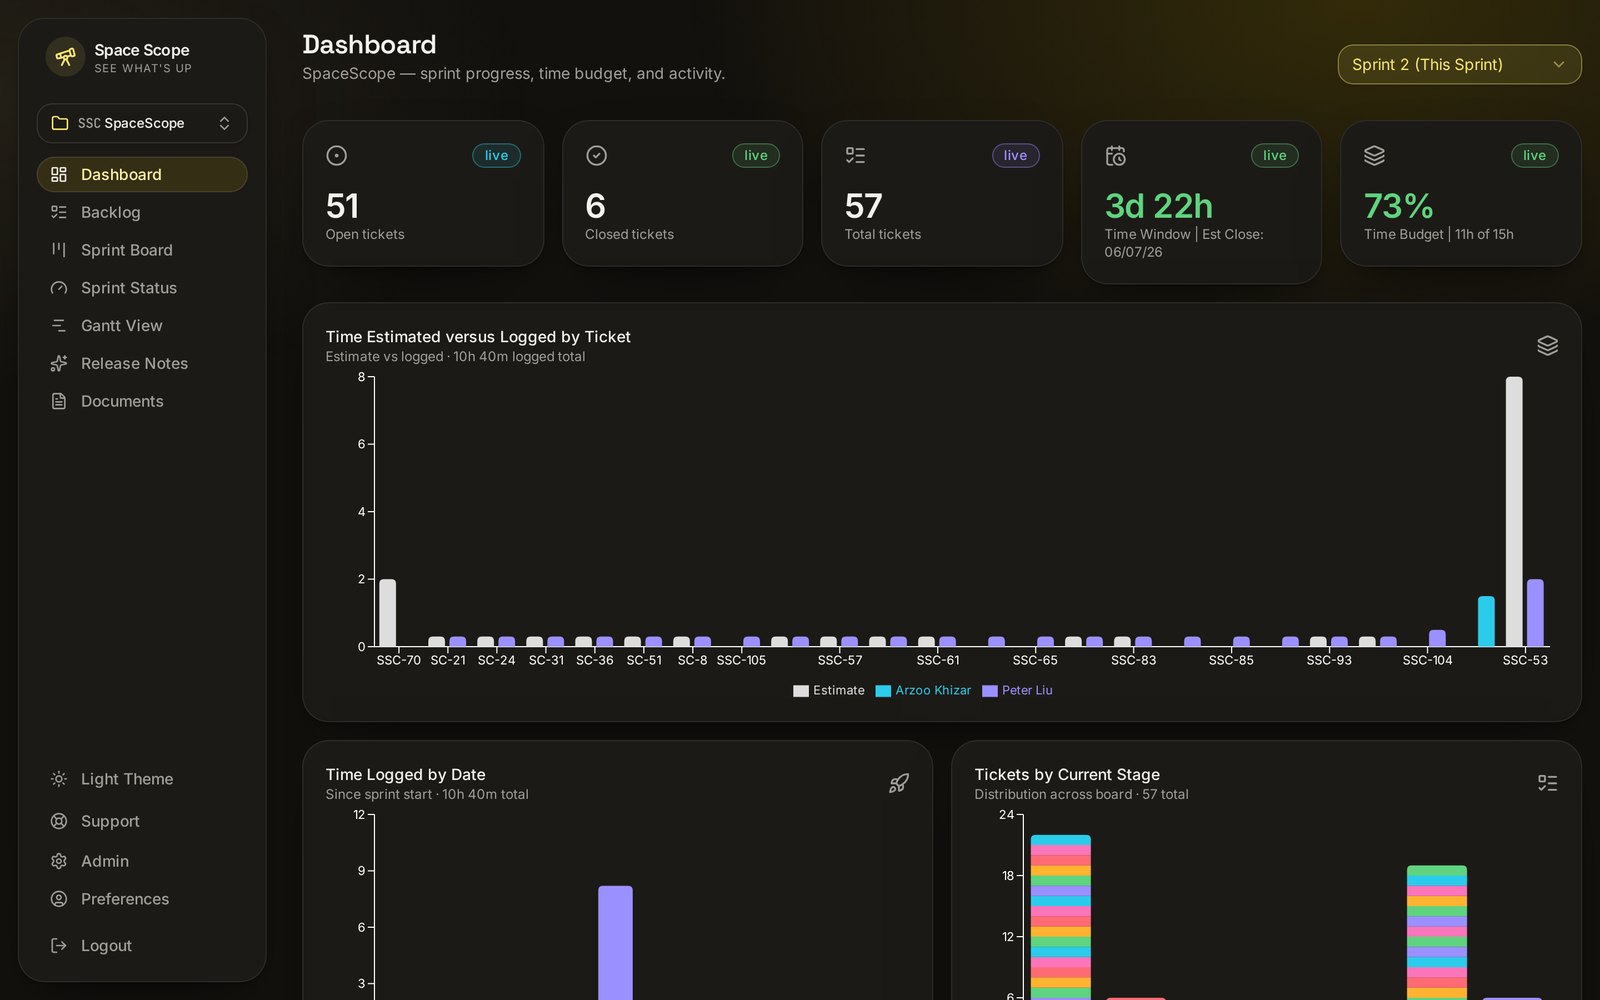Open the SSC SpaceScope project selector
The width and height of the screenshot is (1600, 1000).
[142, 123]
